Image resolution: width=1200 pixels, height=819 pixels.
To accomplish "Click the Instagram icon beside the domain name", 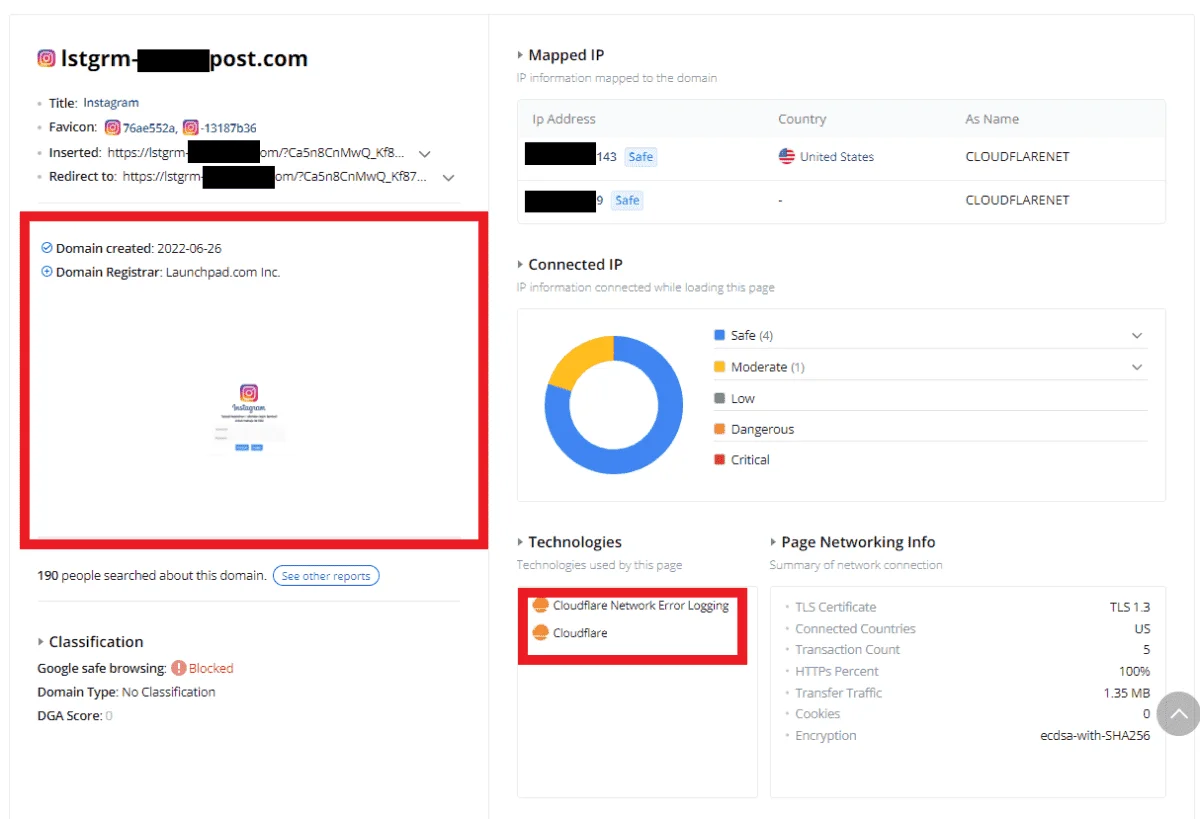I will (46, 58).
